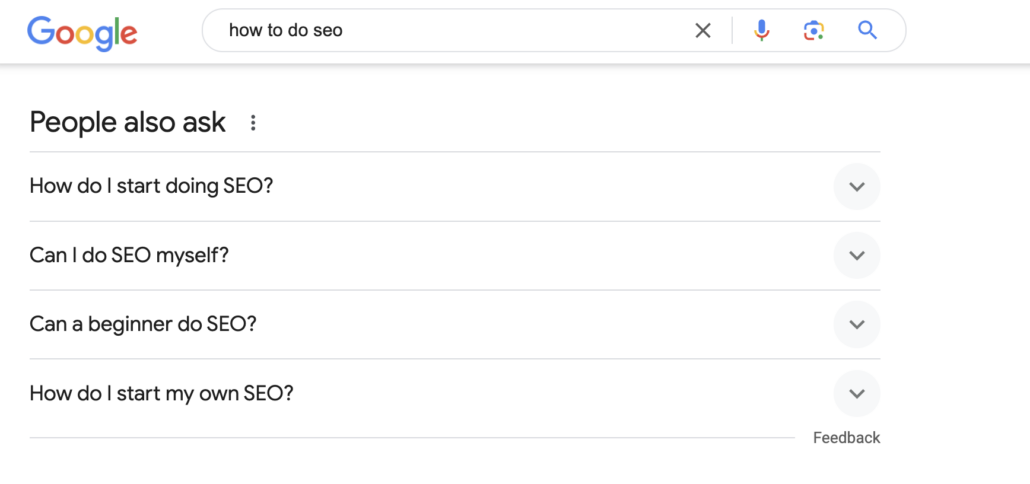This screenshot has width=1030, height=484.
Task: Select the "Can a beginner do SEO?" question text
Action: (143, 324)
